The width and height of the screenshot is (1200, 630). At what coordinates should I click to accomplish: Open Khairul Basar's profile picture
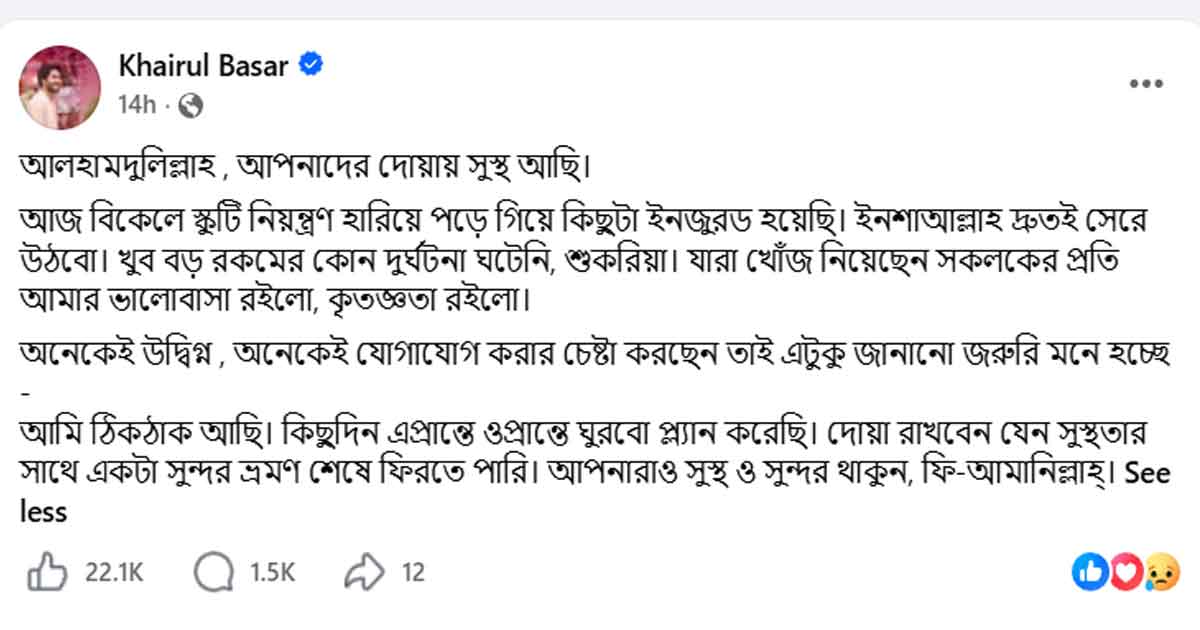coord(60,87)
